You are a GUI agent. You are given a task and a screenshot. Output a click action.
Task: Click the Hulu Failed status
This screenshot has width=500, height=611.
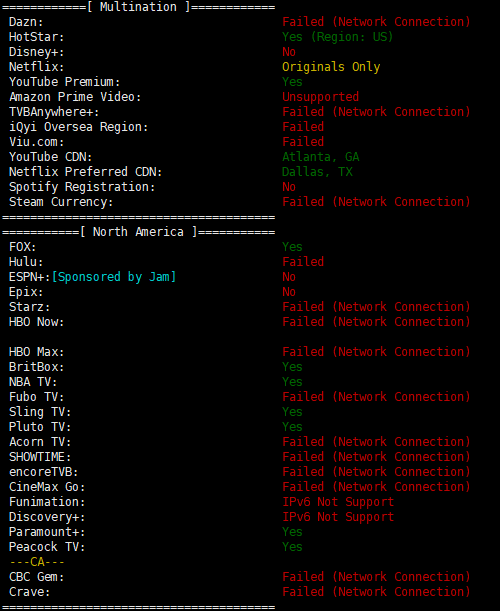(x=303, y=262)
